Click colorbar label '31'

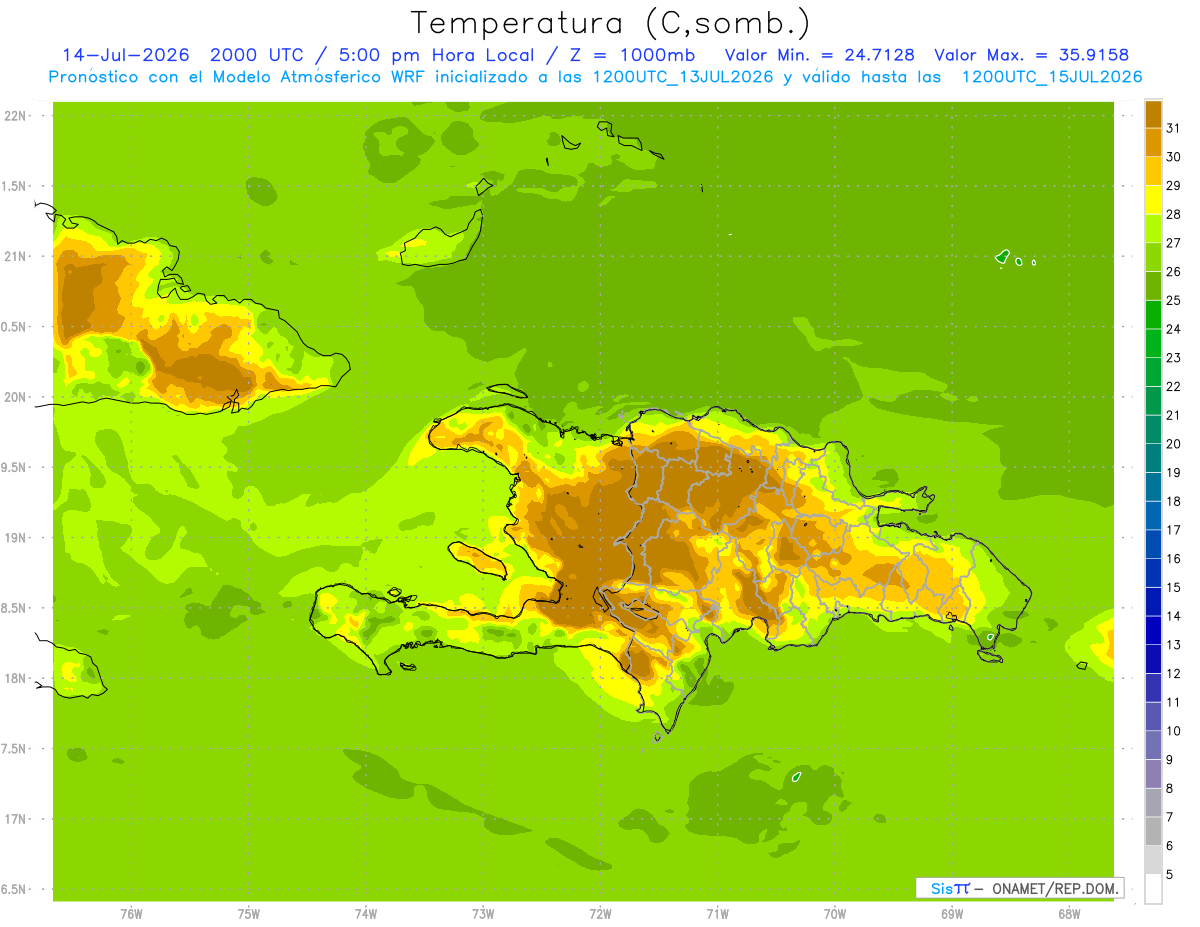pos(1173,128)
